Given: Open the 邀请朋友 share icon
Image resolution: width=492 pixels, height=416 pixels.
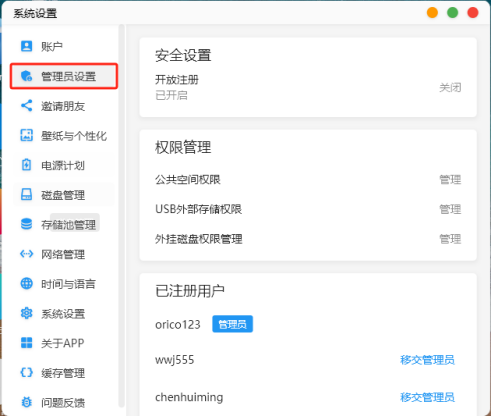Looking at the screenshot, I should (27, 106).
